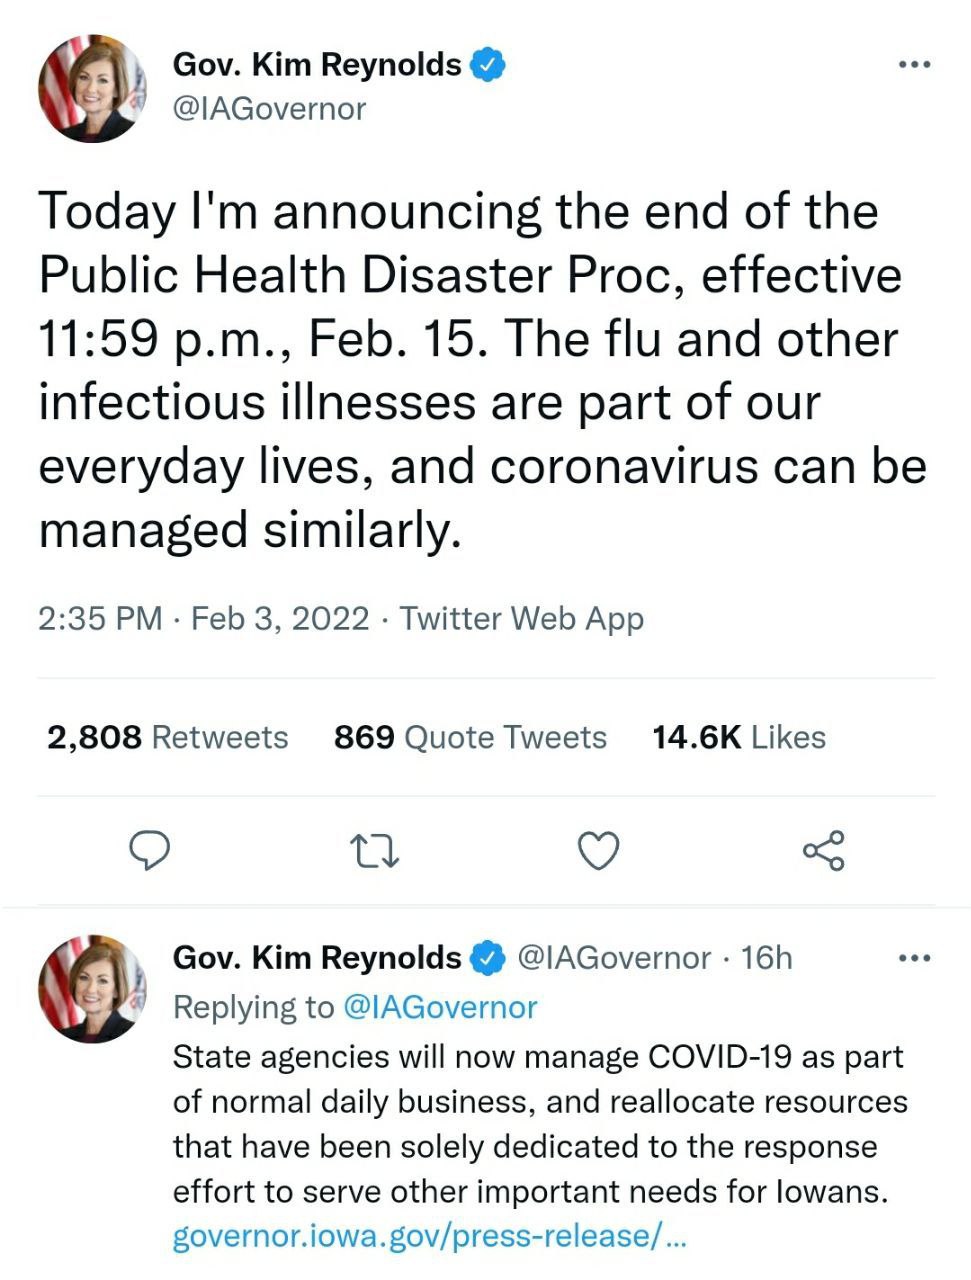Click verified badge in reply tweet header
The height and width of the screenshot is (1280, 971).
point(487,958)
